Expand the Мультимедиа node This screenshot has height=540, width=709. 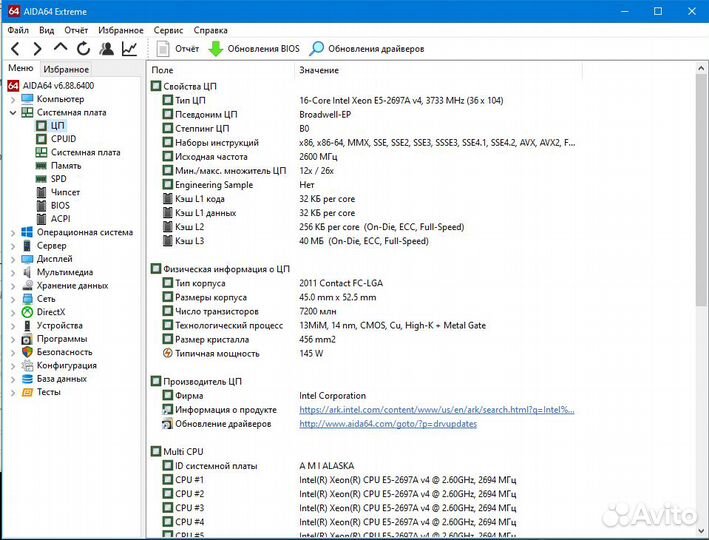pyautogui.click(x=13, y=273)
